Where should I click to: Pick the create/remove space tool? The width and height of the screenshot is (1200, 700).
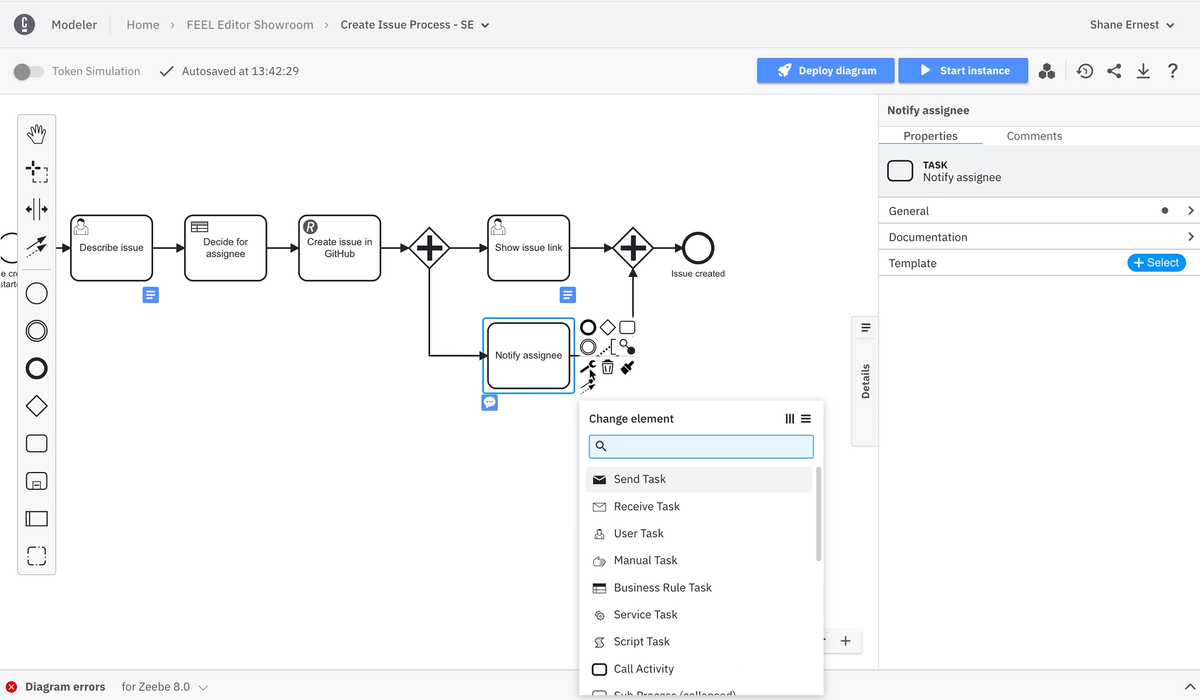click(x=36, y=209)
